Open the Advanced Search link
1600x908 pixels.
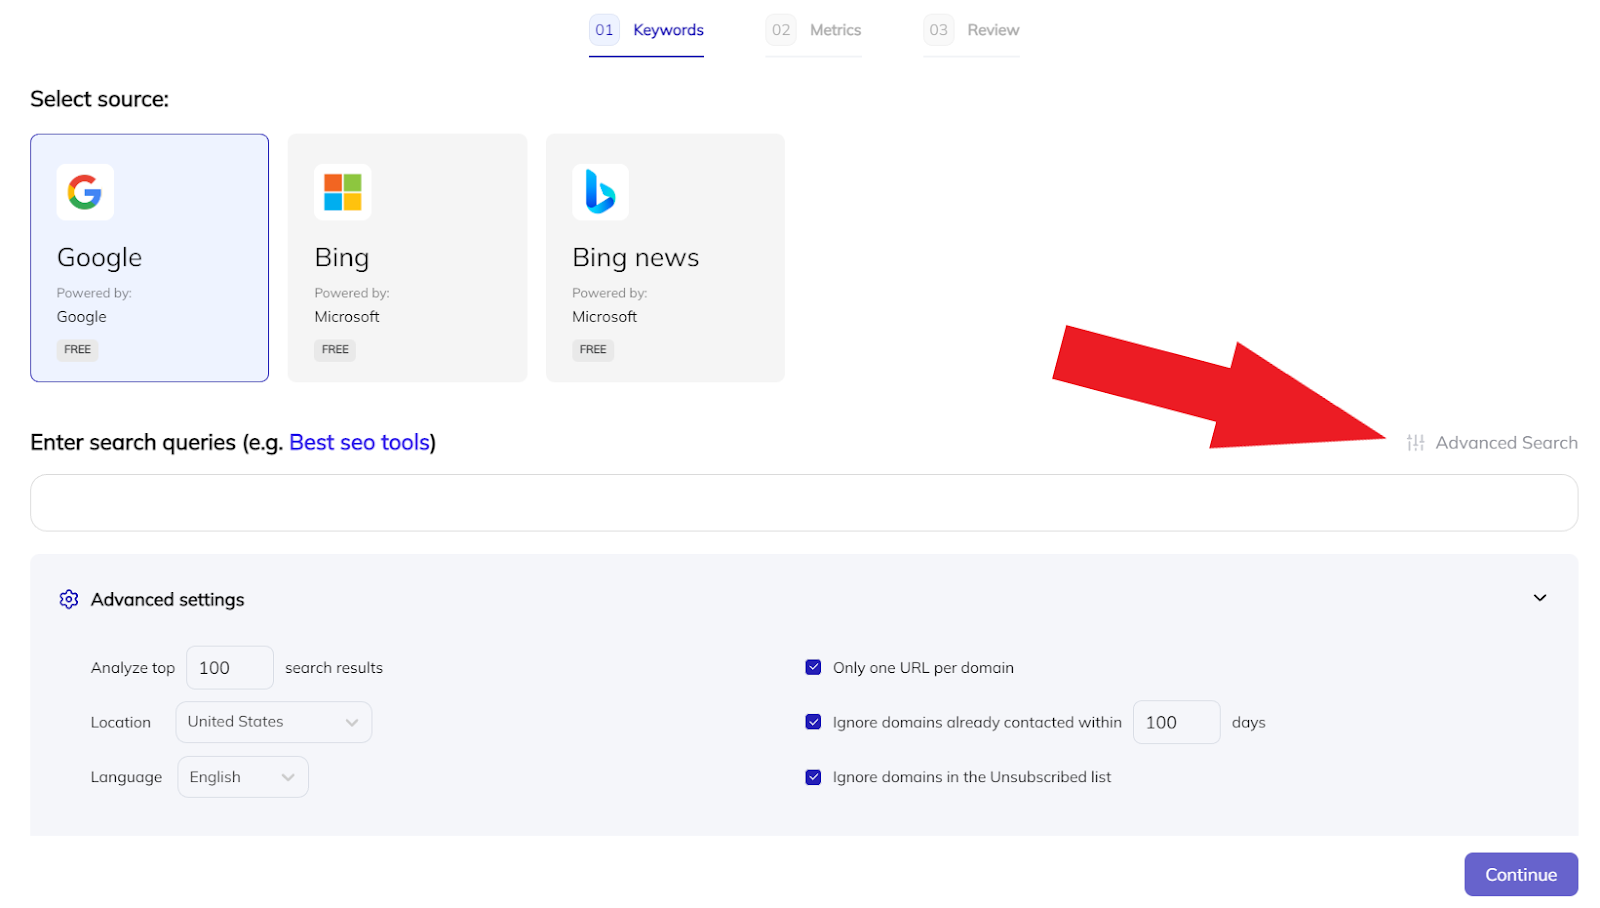tap(1492, 443)
